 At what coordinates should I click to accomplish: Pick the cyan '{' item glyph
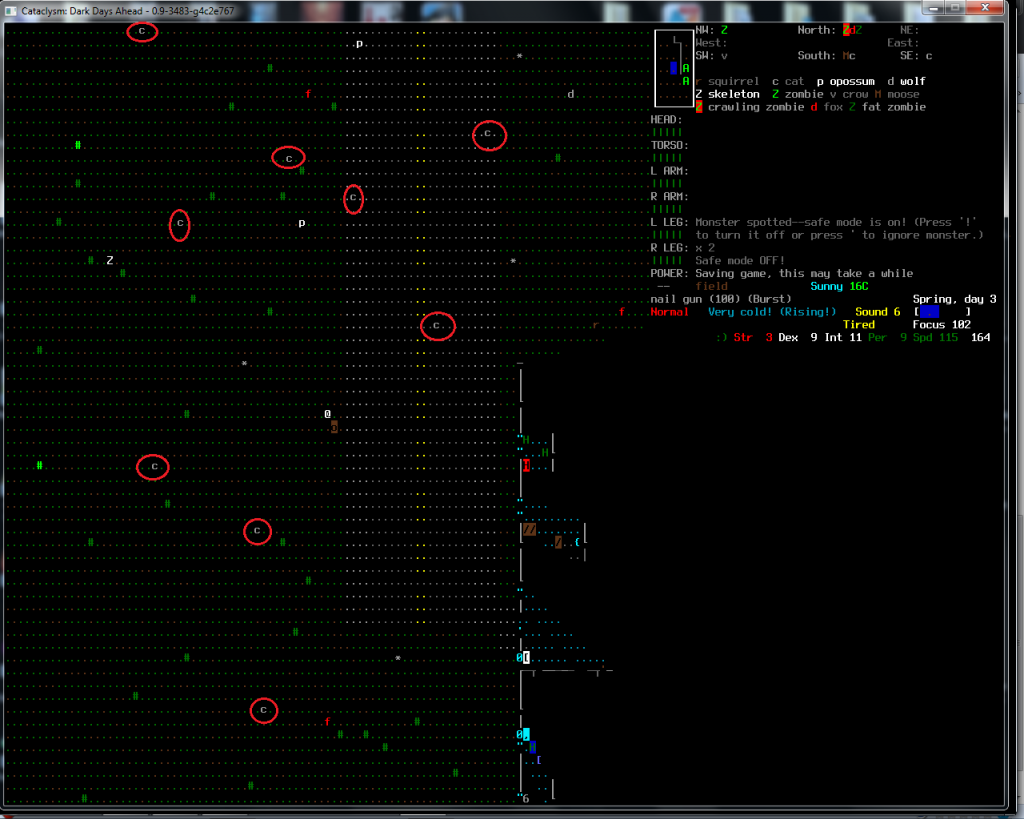click(577, 542)
